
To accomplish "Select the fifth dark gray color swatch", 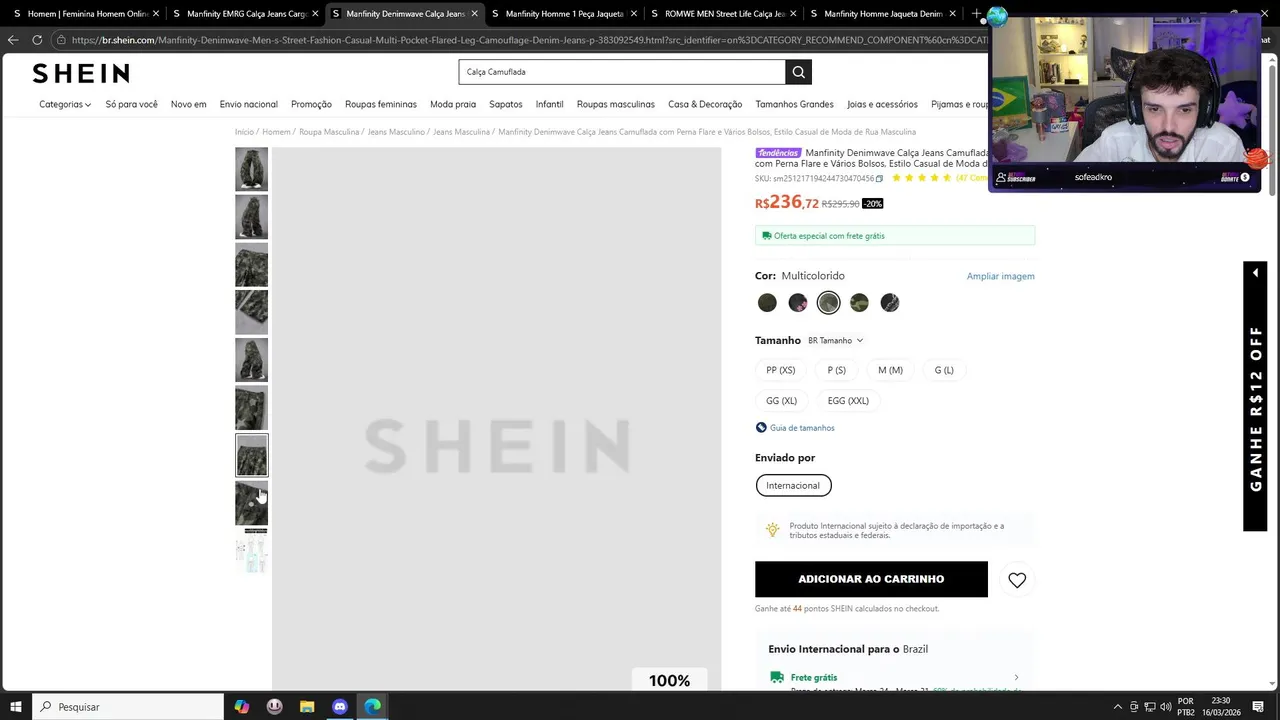I will (890, 303).
